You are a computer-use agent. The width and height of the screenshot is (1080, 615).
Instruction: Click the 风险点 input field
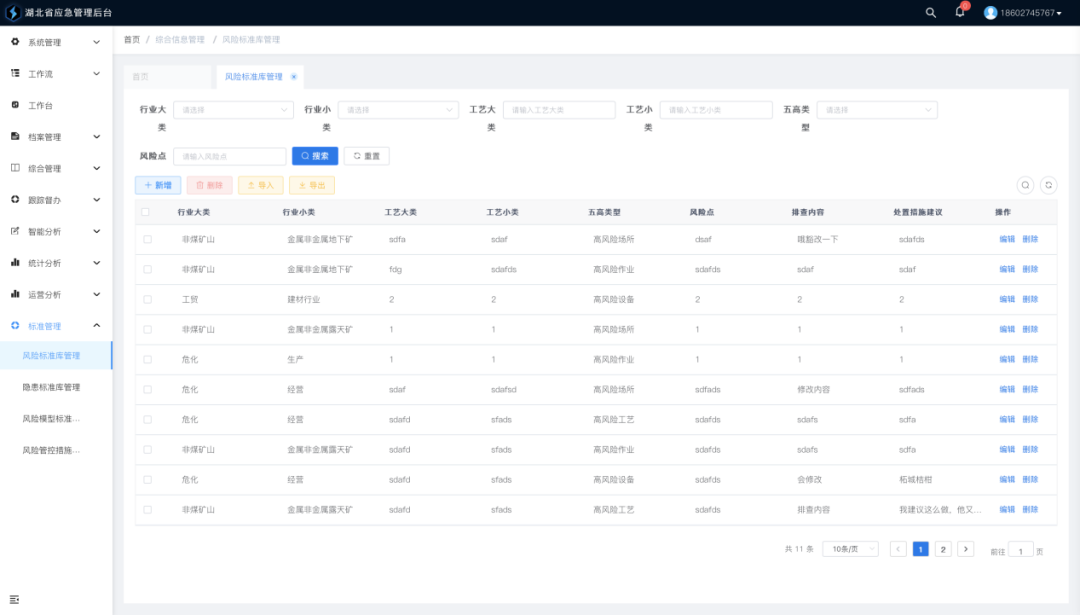coord(230,156)
